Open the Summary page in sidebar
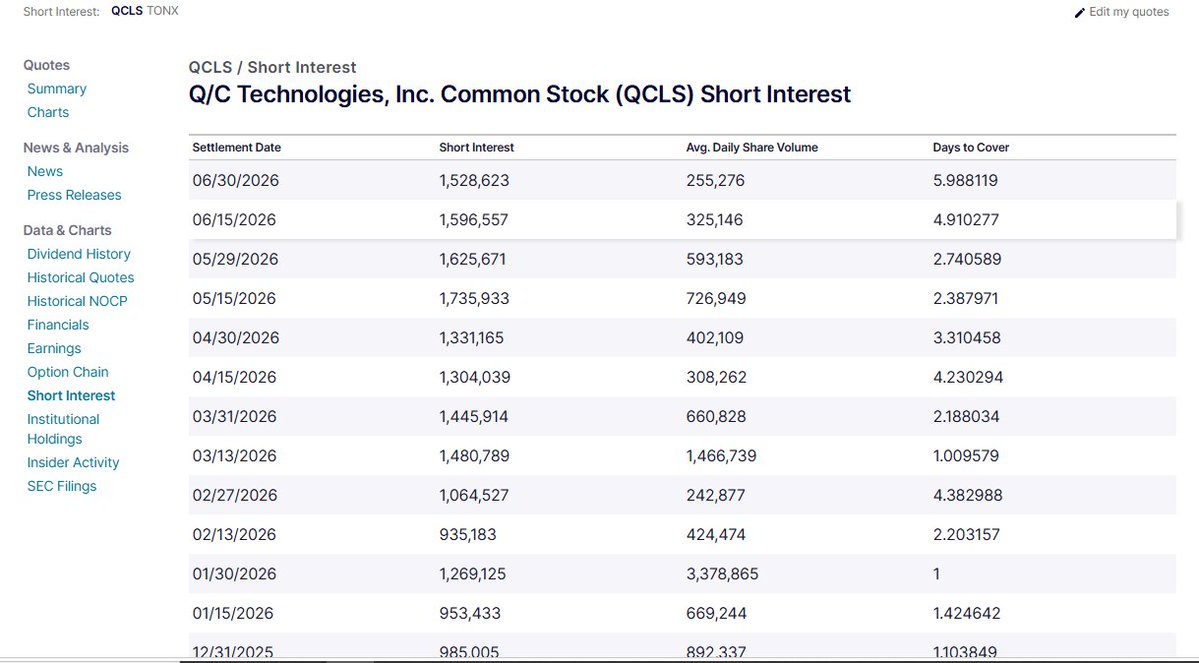 click(x=57, y=89)
